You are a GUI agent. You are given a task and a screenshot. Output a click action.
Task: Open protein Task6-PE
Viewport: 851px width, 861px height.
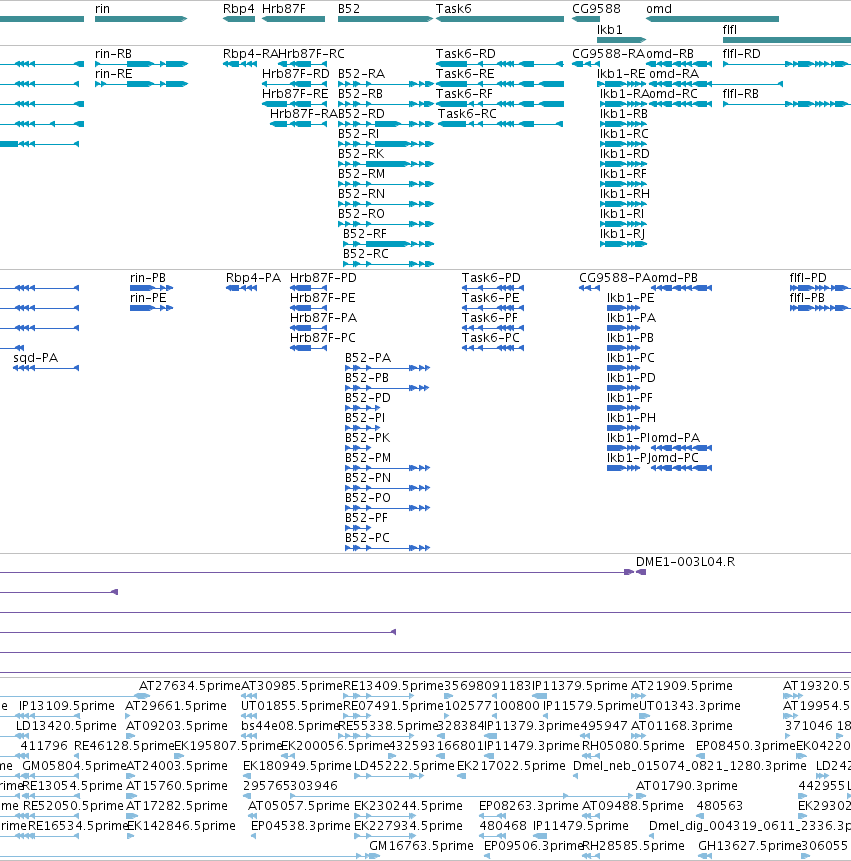(x=490, y=298)
